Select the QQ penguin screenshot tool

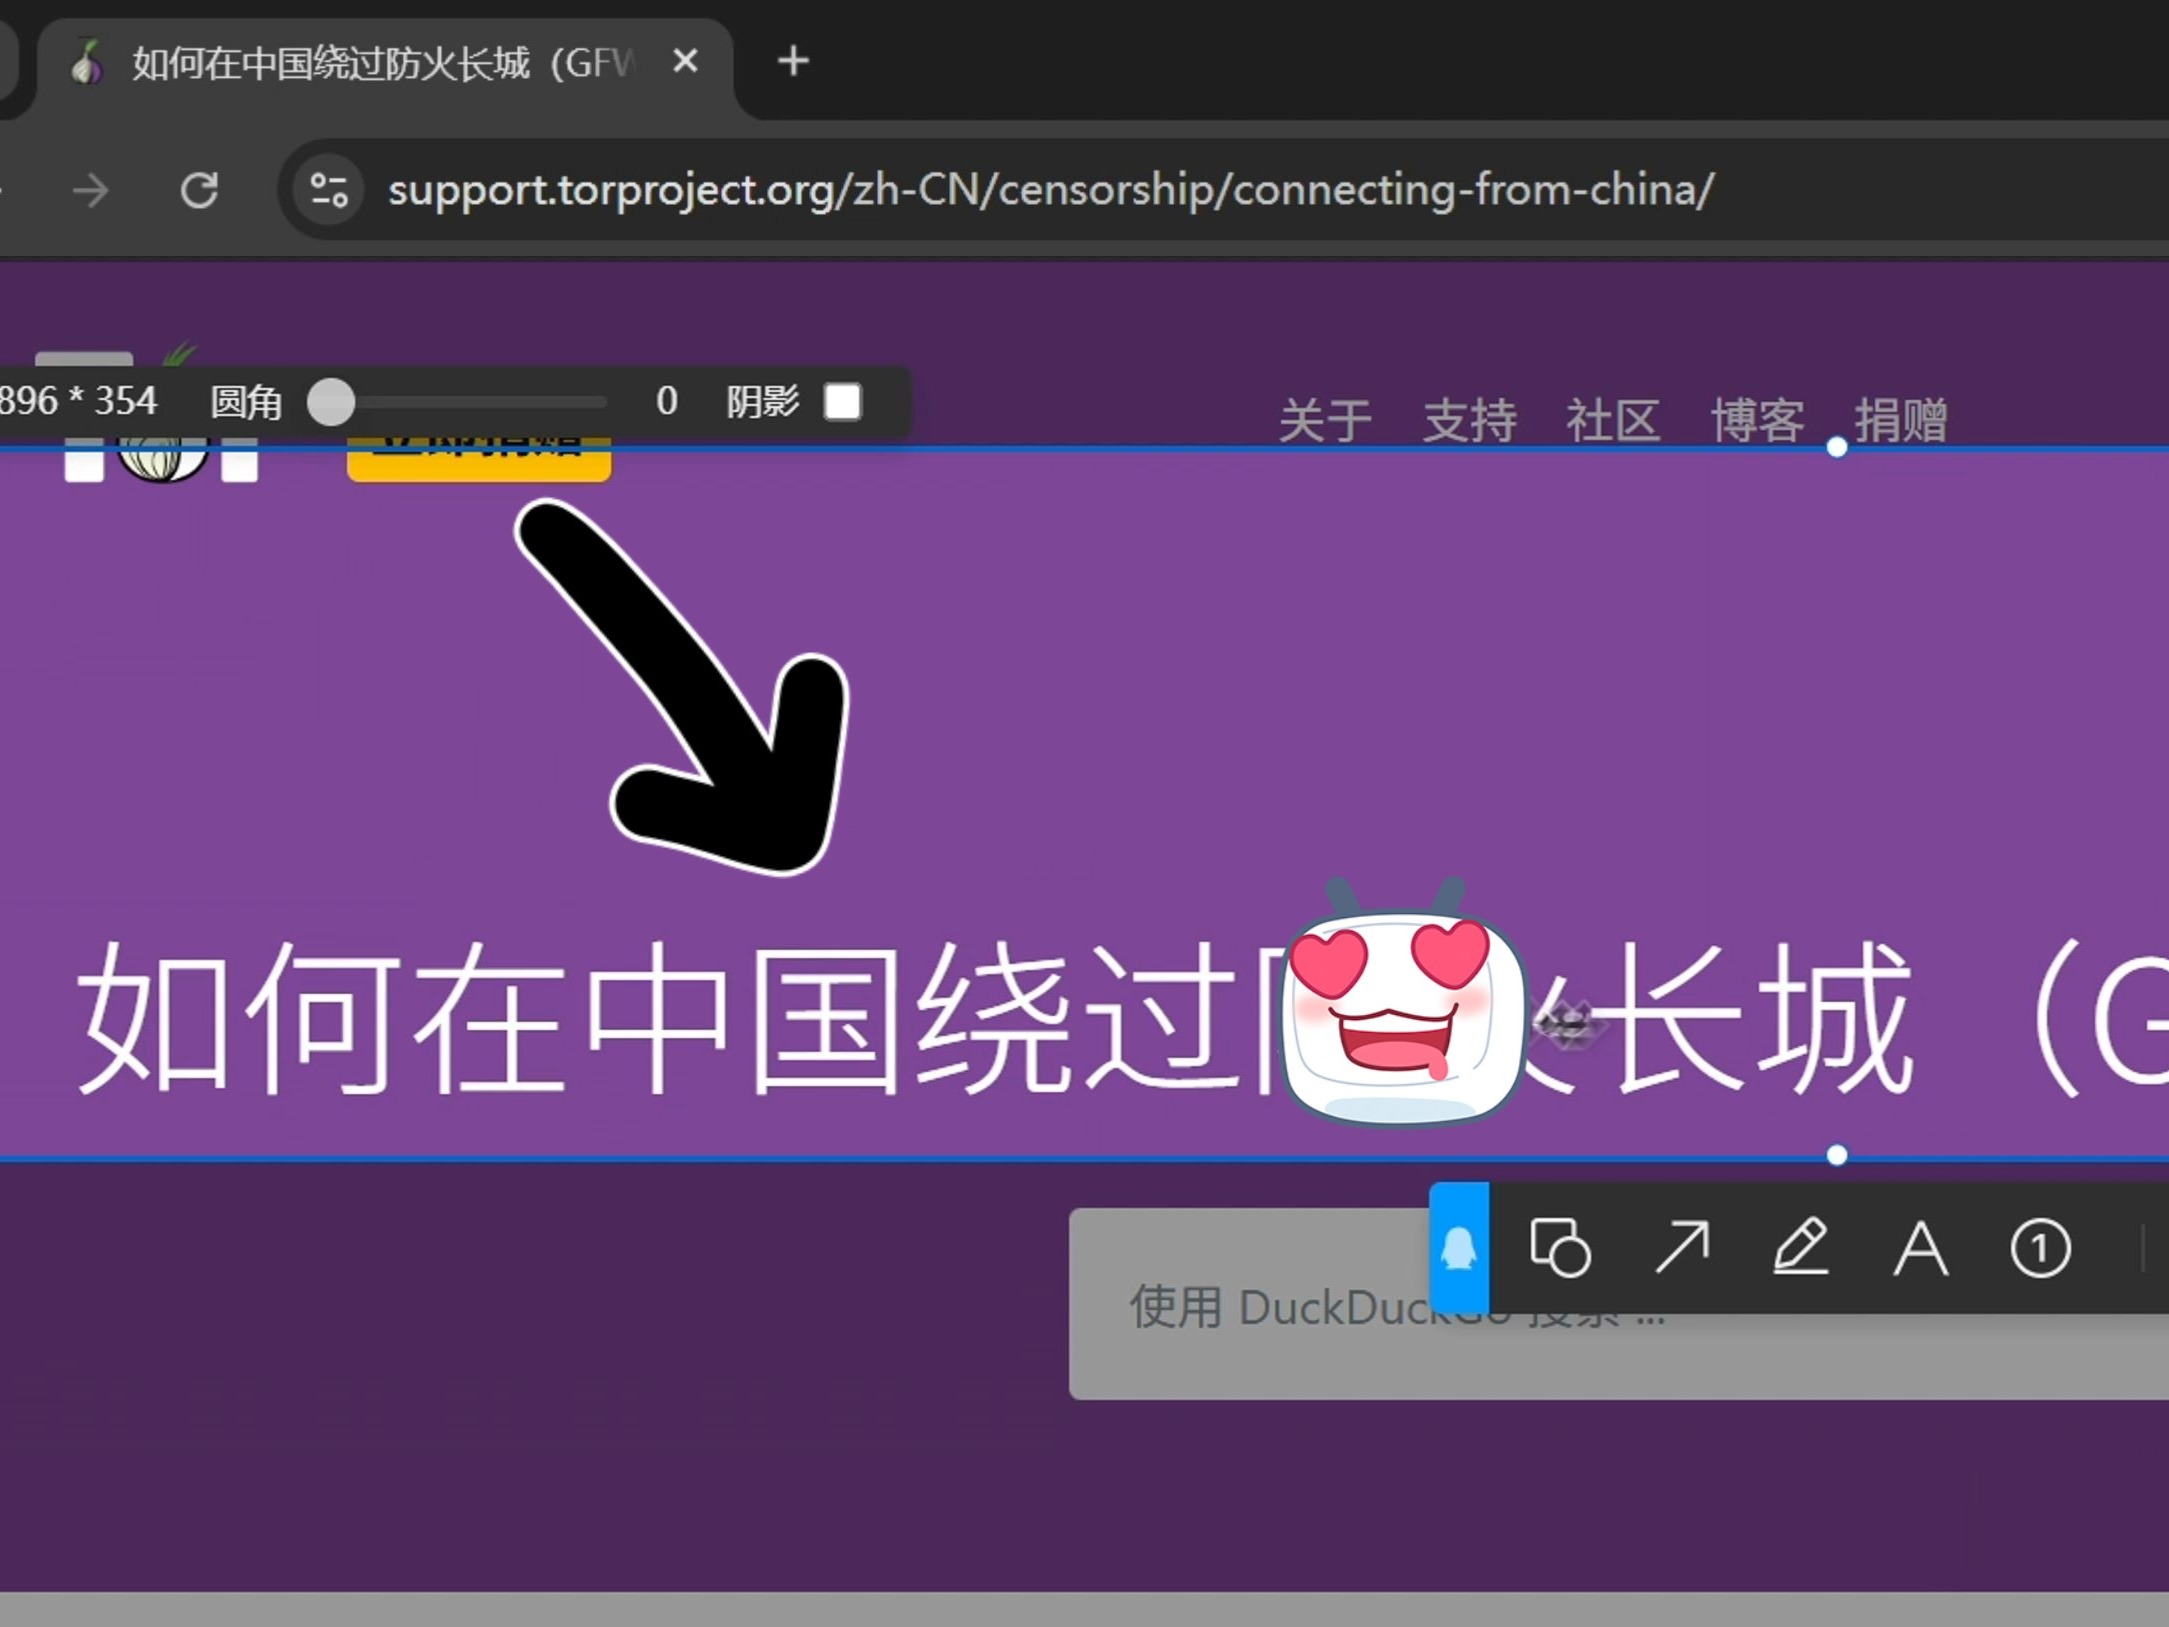(1459, 1247)
